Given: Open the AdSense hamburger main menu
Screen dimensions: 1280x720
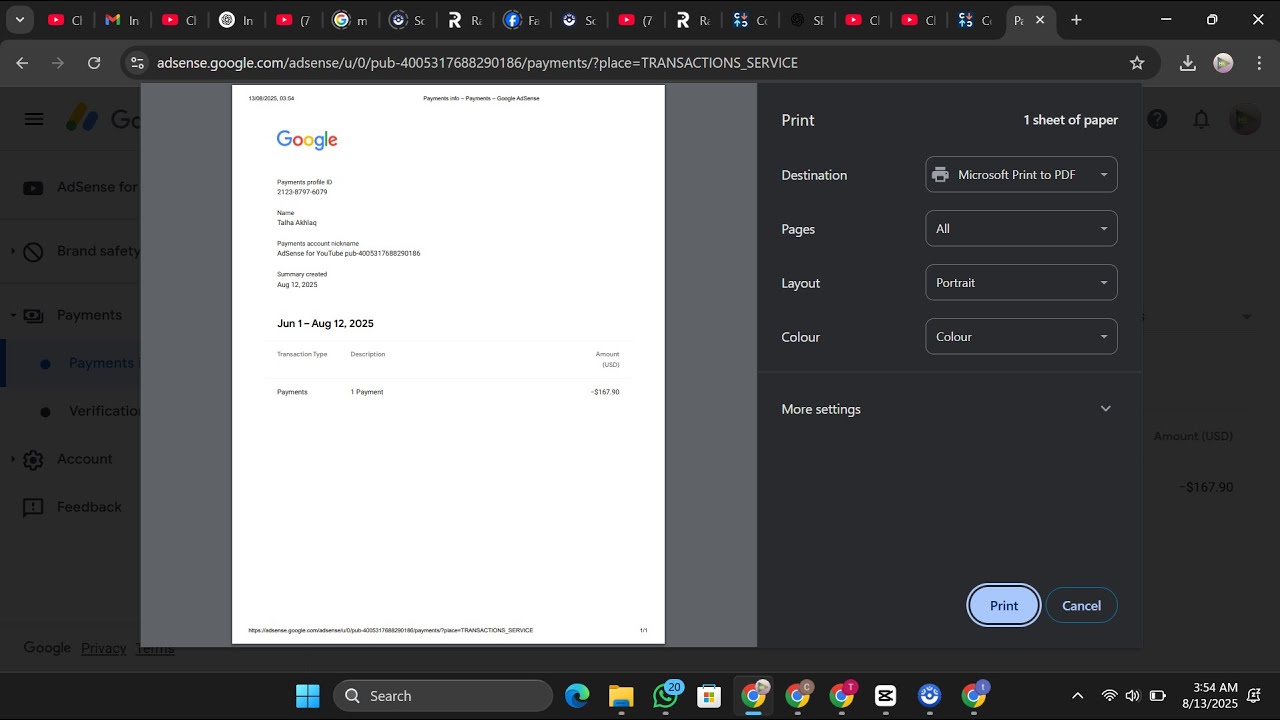Looking at the screenshot, I should (34, 119).
